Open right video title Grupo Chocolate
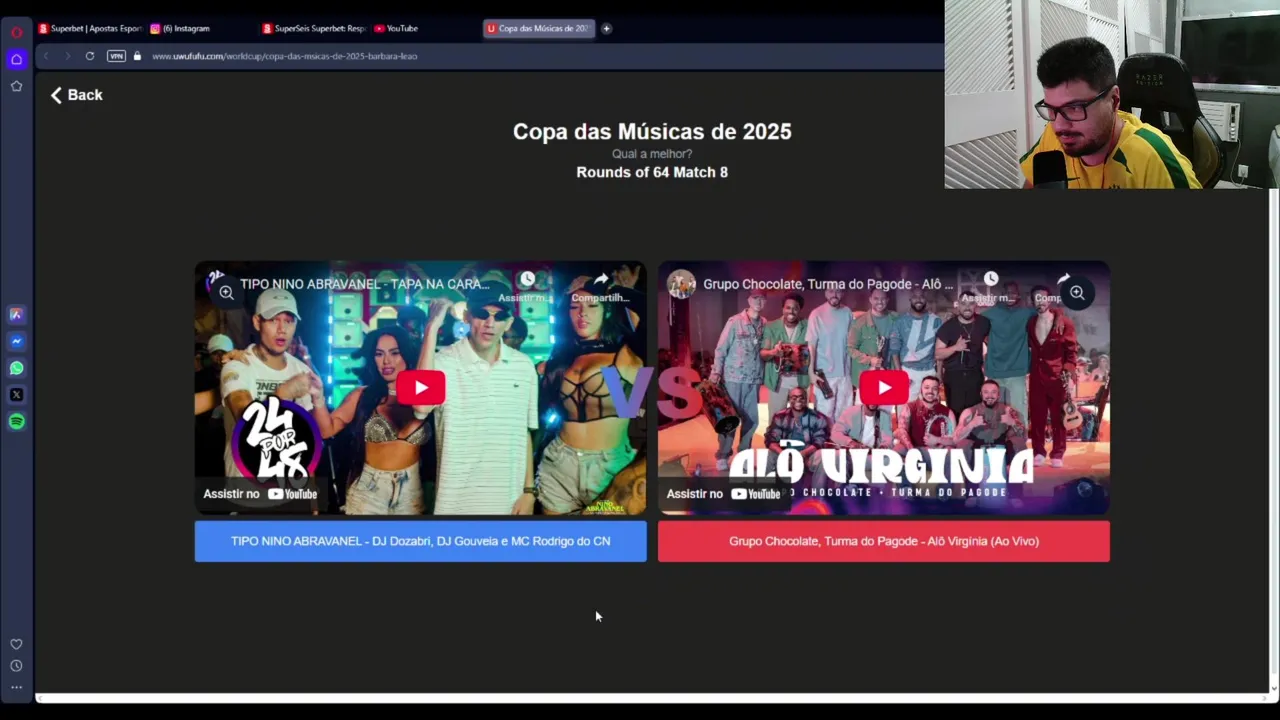The height and width of the screenshot is (720, 1280). point(828,284)
